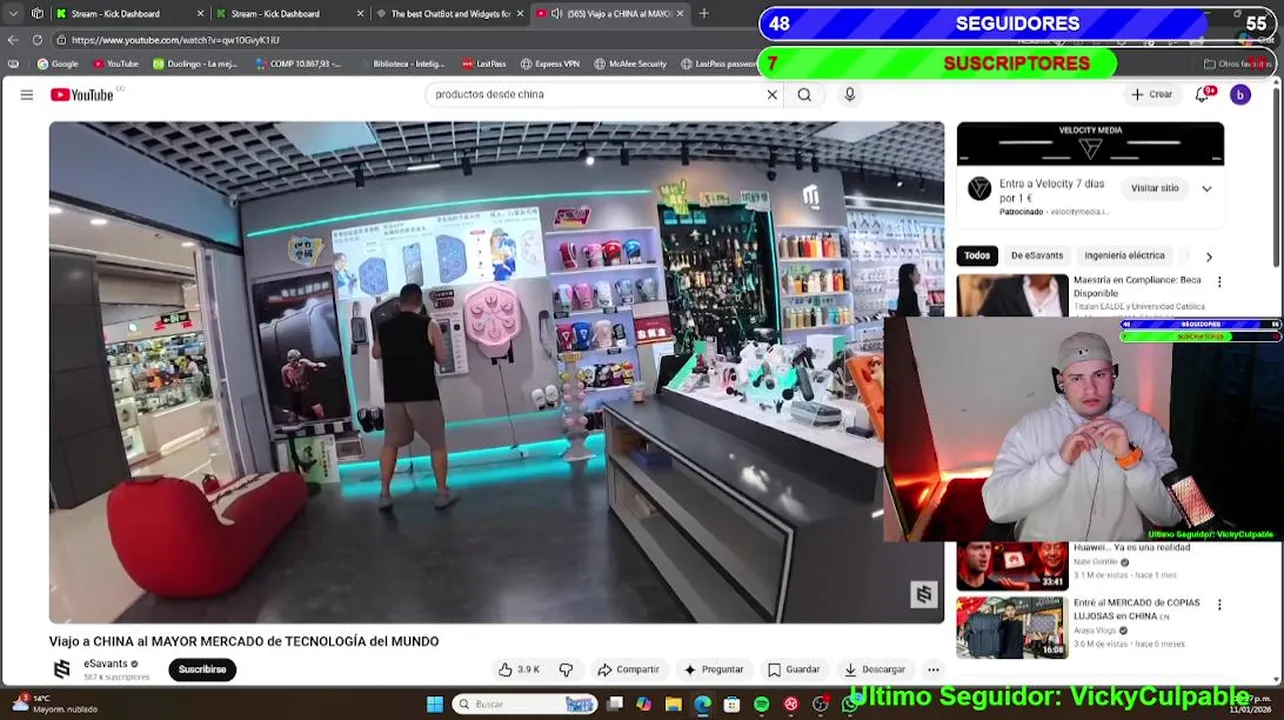This screenshot has width=1284, height=720.
Task: Expand the Velocity ad details chevron
Action: 1207,188
